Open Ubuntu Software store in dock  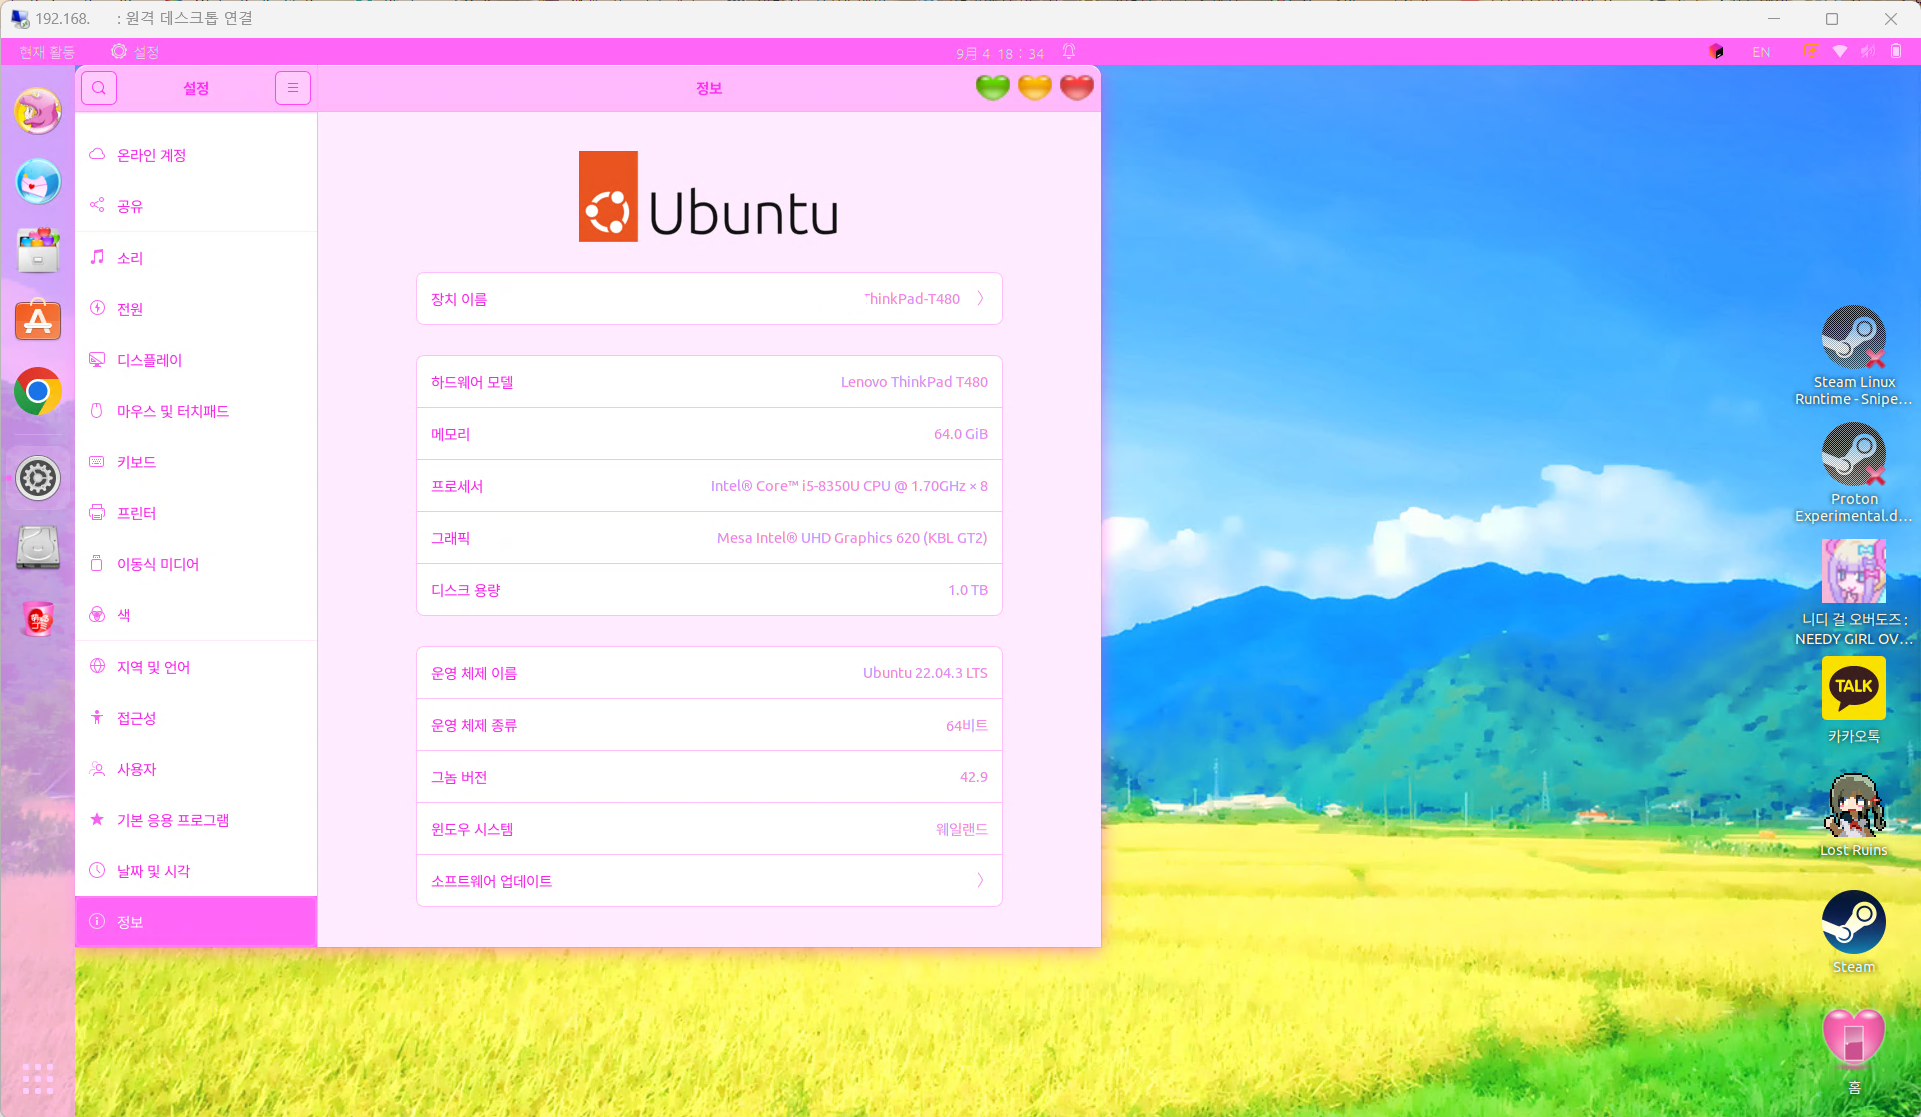point(38,321)
